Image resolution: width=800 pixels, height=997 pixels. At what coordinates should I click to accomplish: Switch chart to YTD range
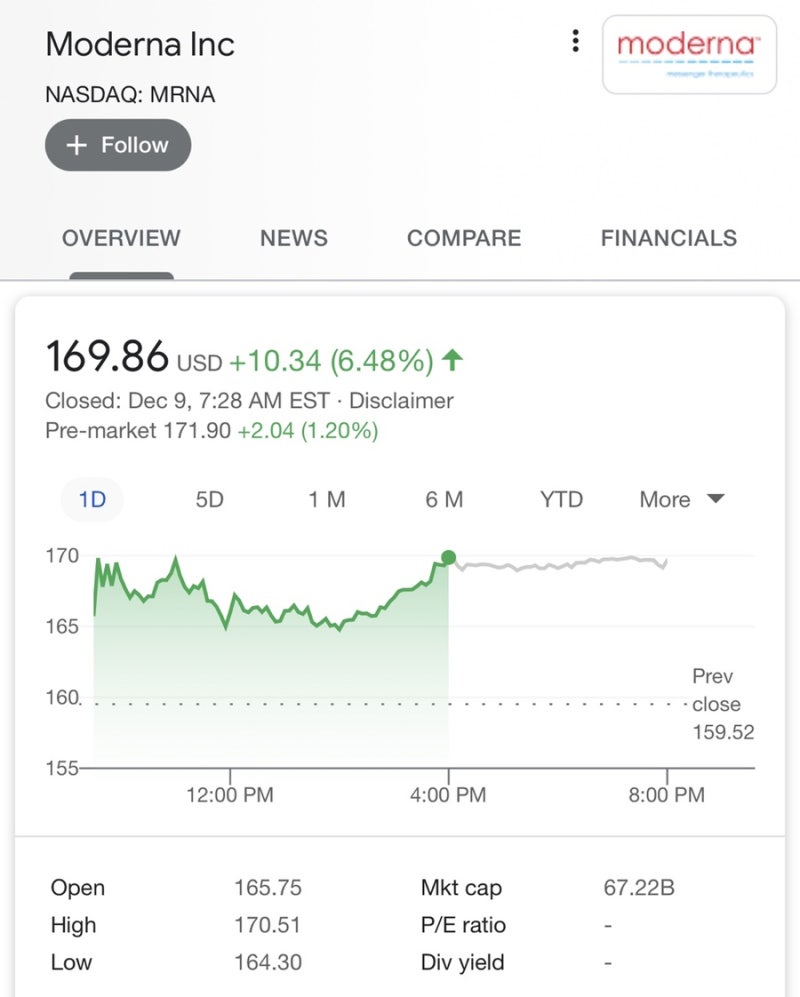point(561,499)
